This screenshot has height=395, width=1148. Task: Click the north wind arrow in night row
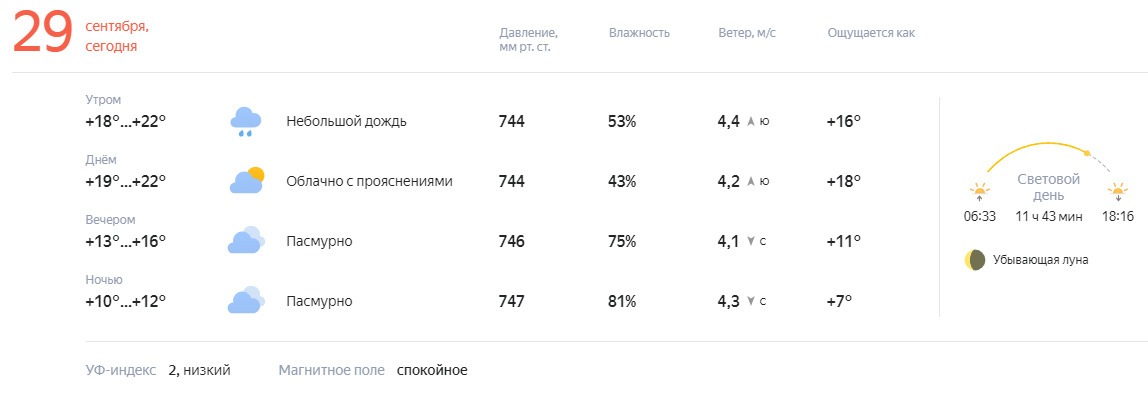tap(750, 301)
